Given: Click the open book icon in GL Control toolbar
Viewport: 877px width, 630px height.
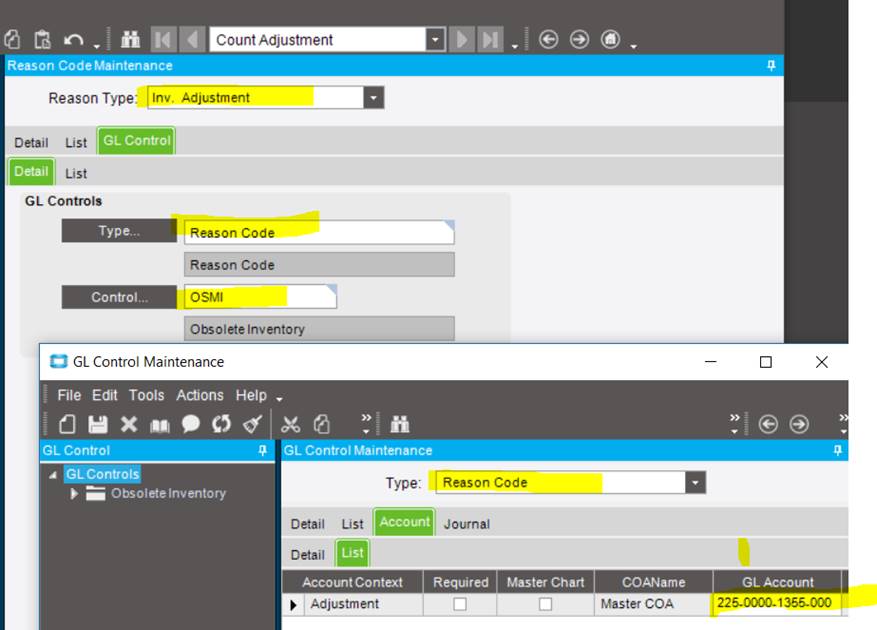Looking at the screenshot, I should click(160, 425).
